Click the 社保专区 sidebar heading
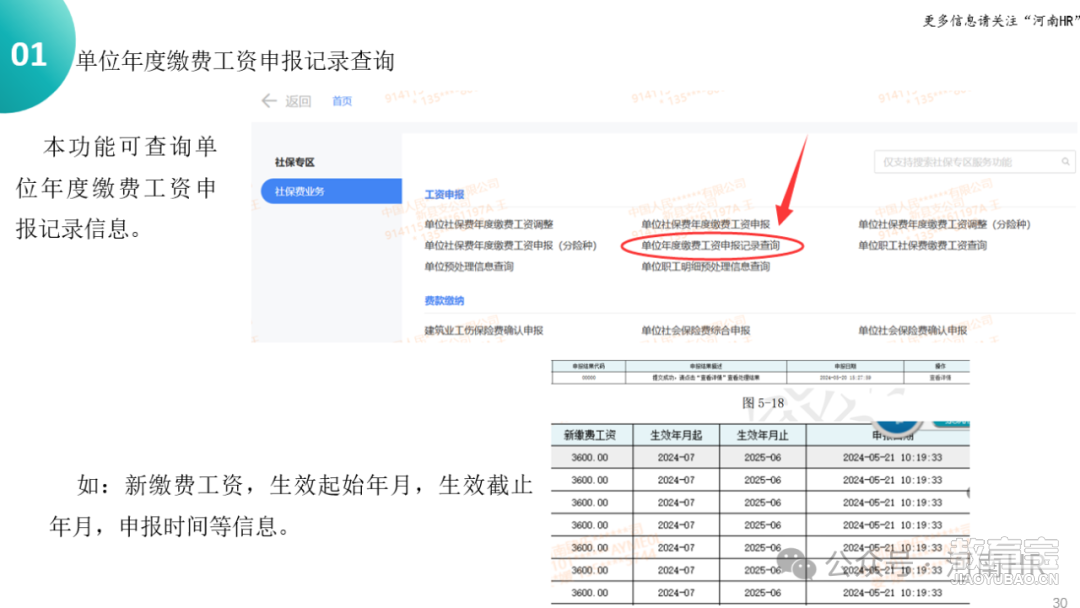 295,163
